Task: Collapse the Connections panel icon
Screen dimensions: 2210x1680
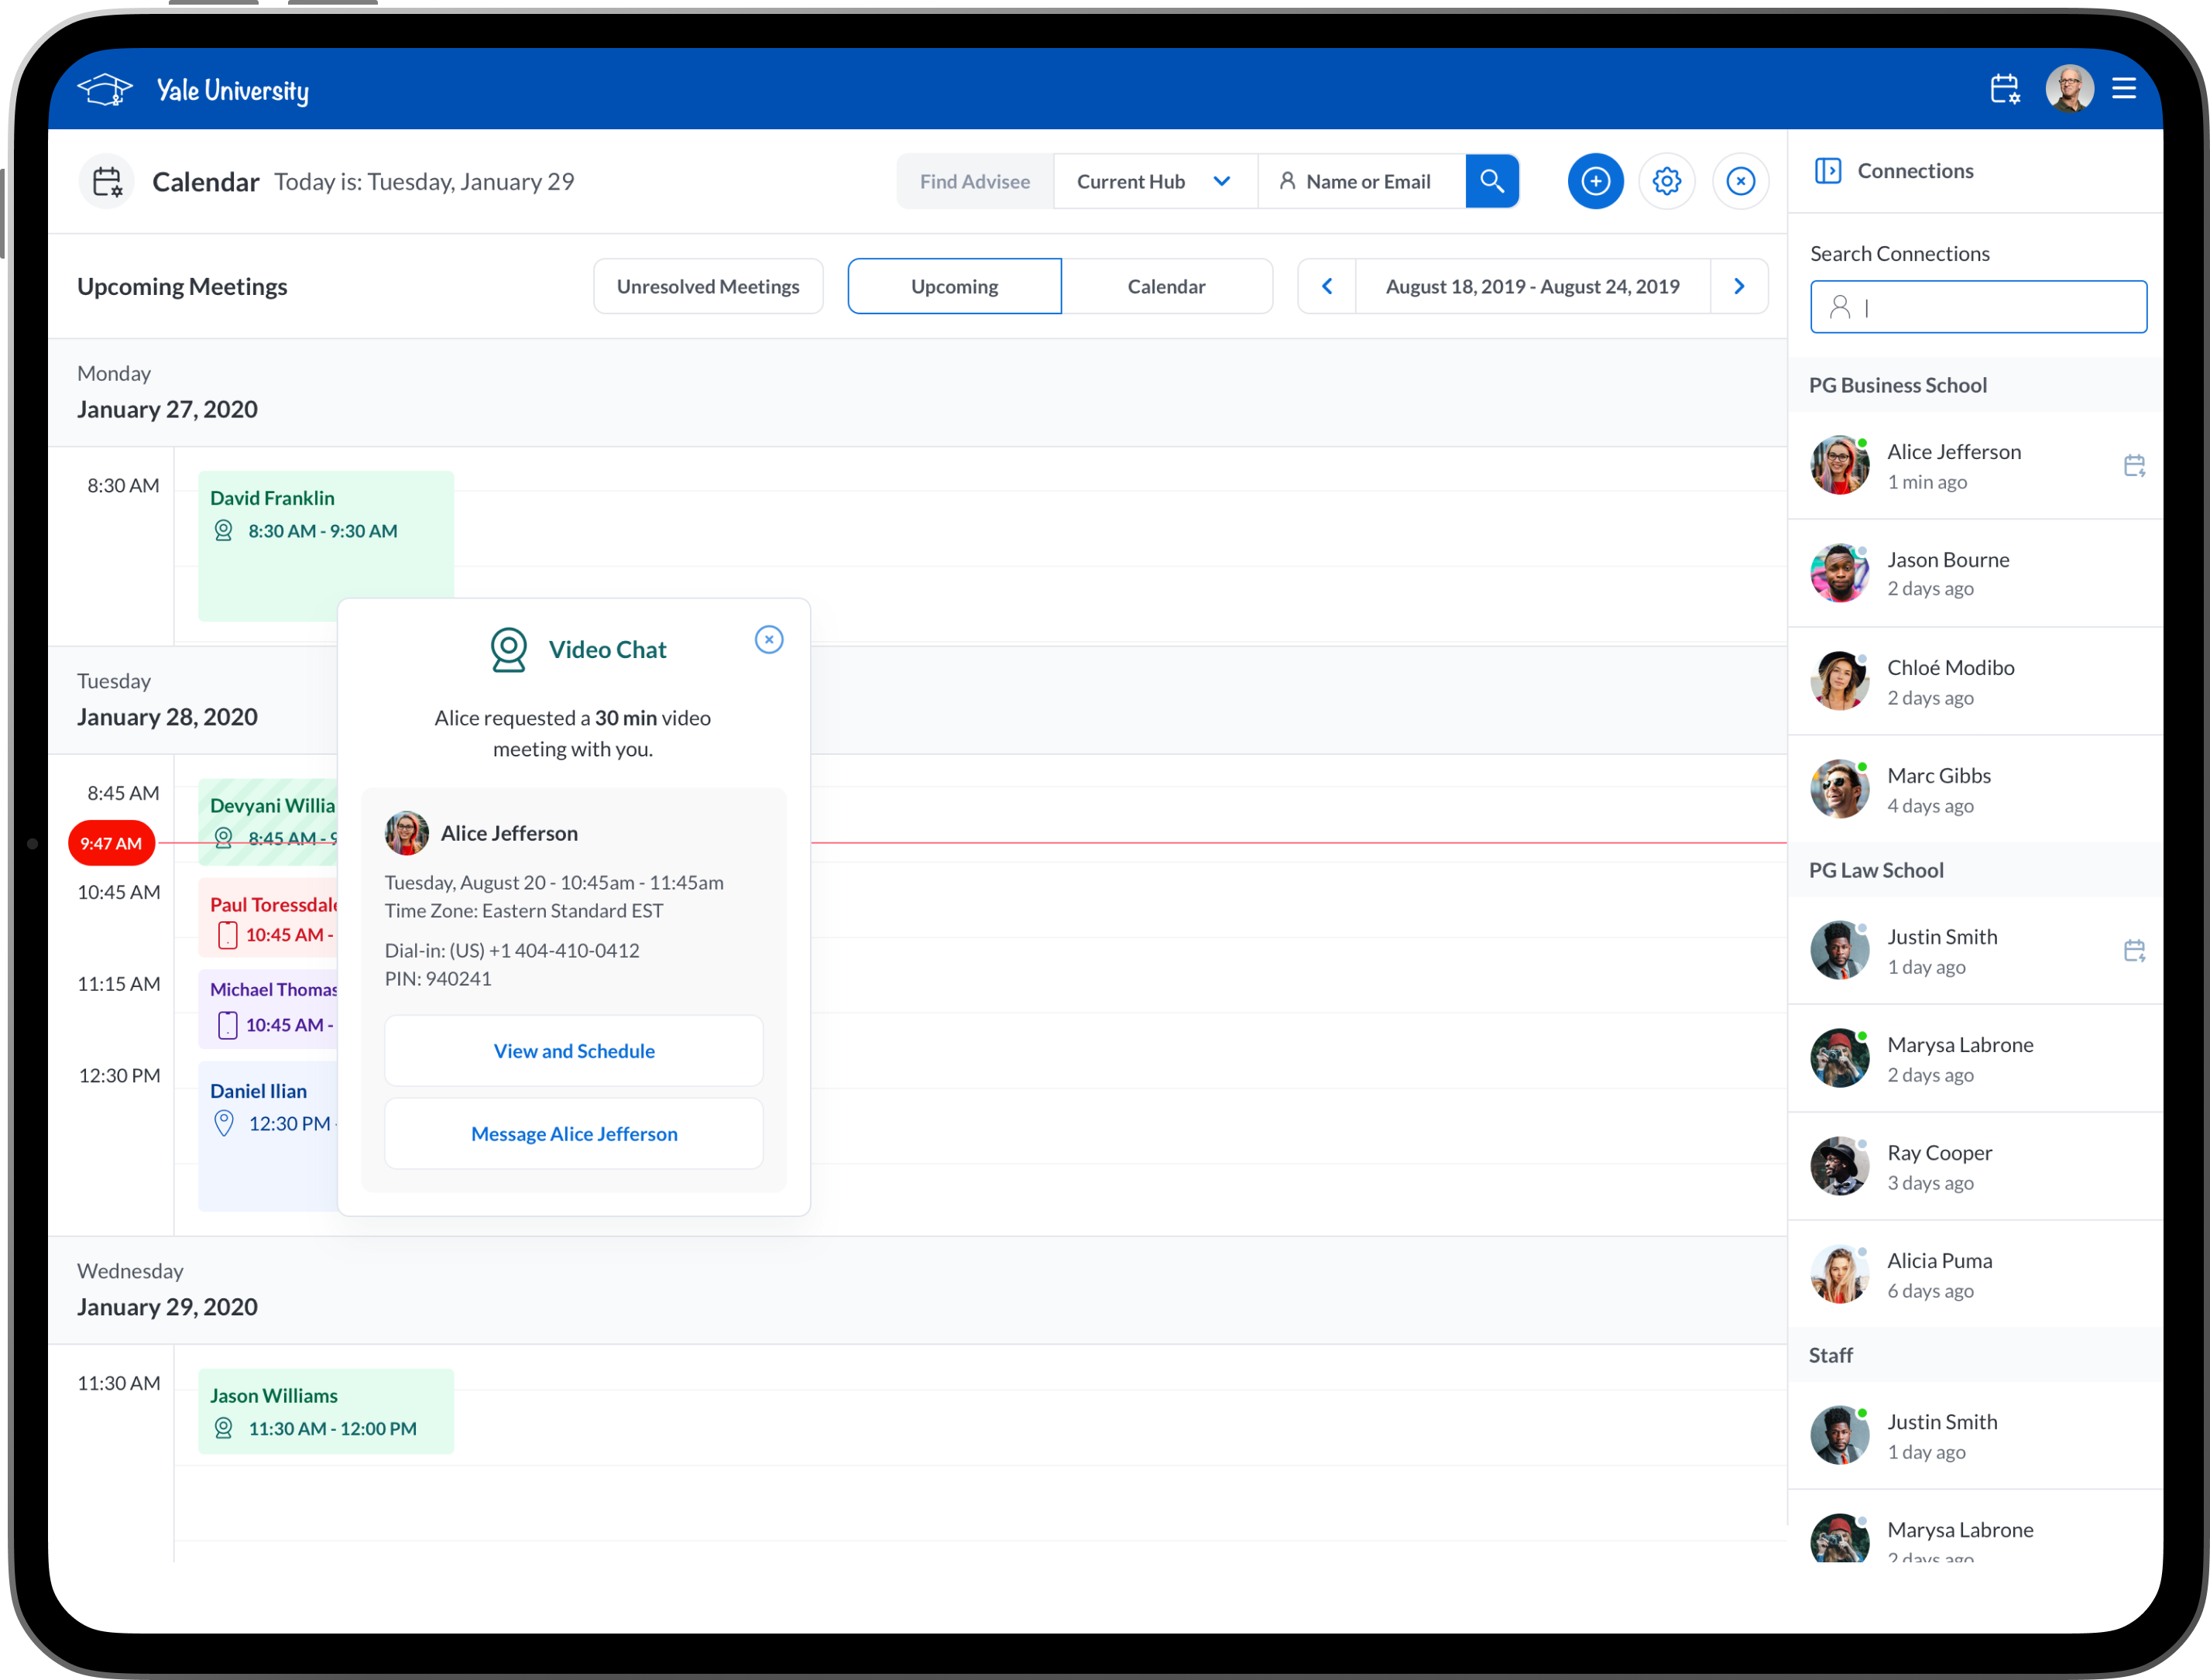Action: click(x=1827, y=171)
